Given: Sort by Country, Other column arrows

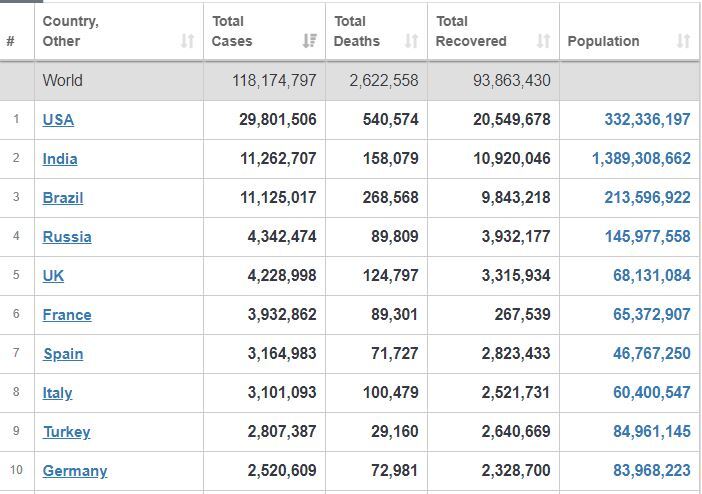Looking at the screenshot, I should [x=188, y=41].
